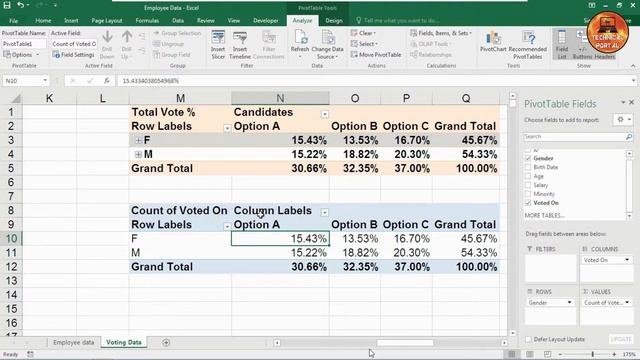640x360 pixels.
Task: Check the Salary field checkbox
Action: (x=528, y=185)
